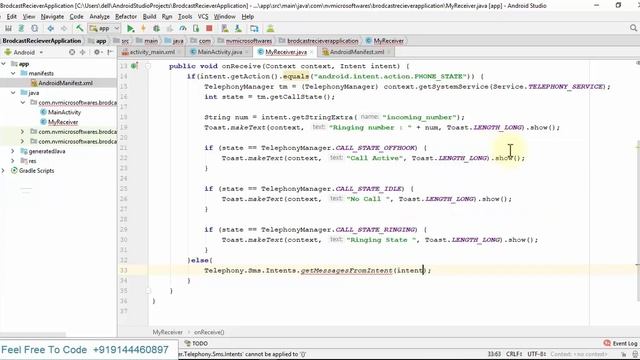640x360 pixels.
Task: Expand Gradle Scripts node
Action: click(4, 171)
